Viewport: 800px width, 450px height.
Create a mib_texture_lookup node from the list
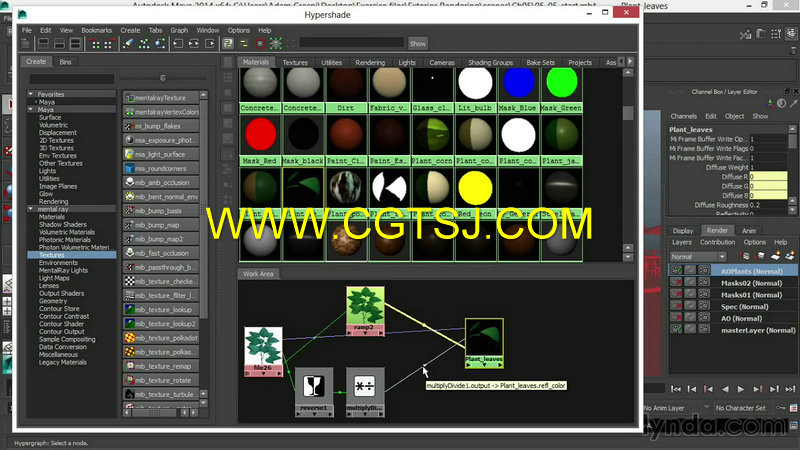click(161, 310)
